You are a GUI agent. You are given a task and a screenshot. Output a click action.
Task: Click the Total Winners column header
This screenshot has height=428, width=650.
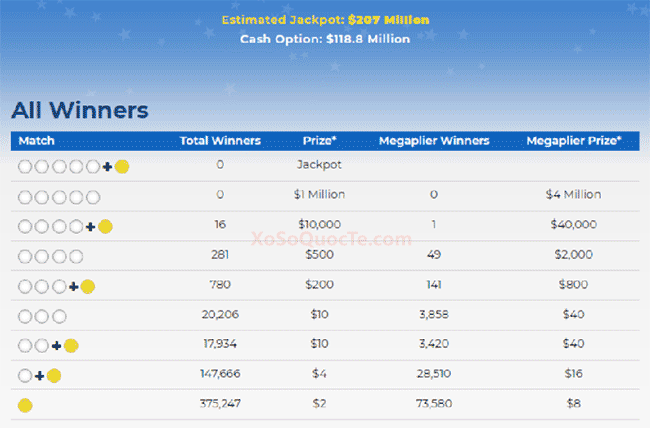[220, 141]
